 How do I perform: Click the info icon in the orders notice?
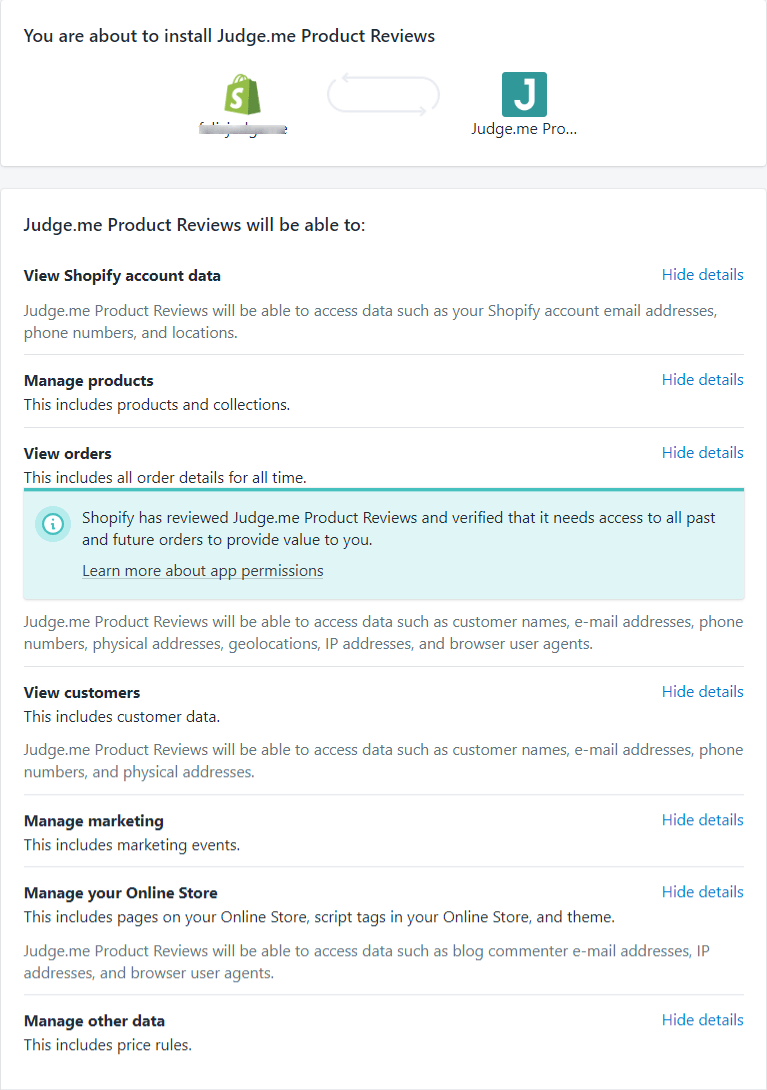coord(53,524)
